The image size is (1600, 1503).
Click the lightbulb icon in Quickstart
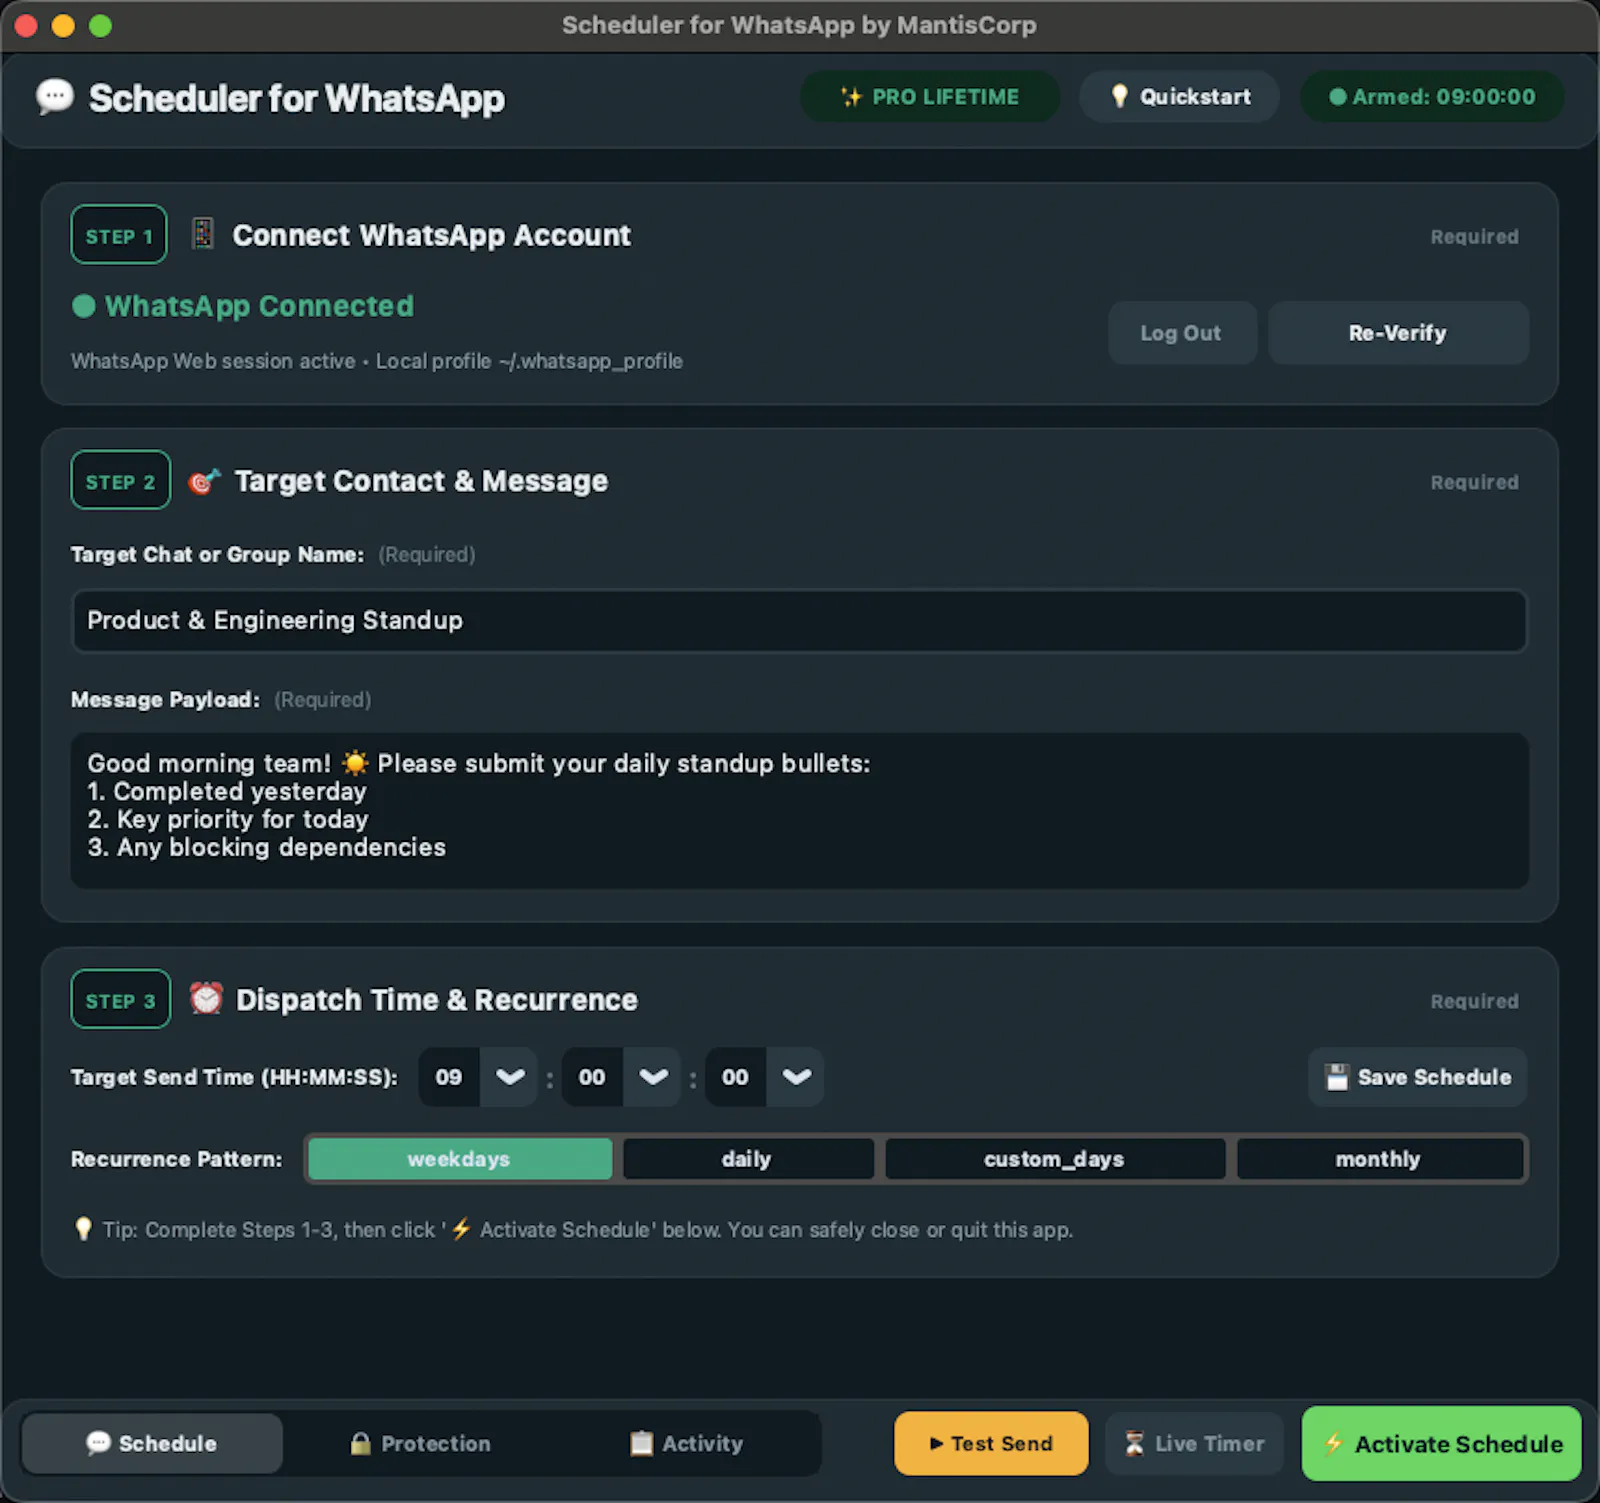point(1120,96)
